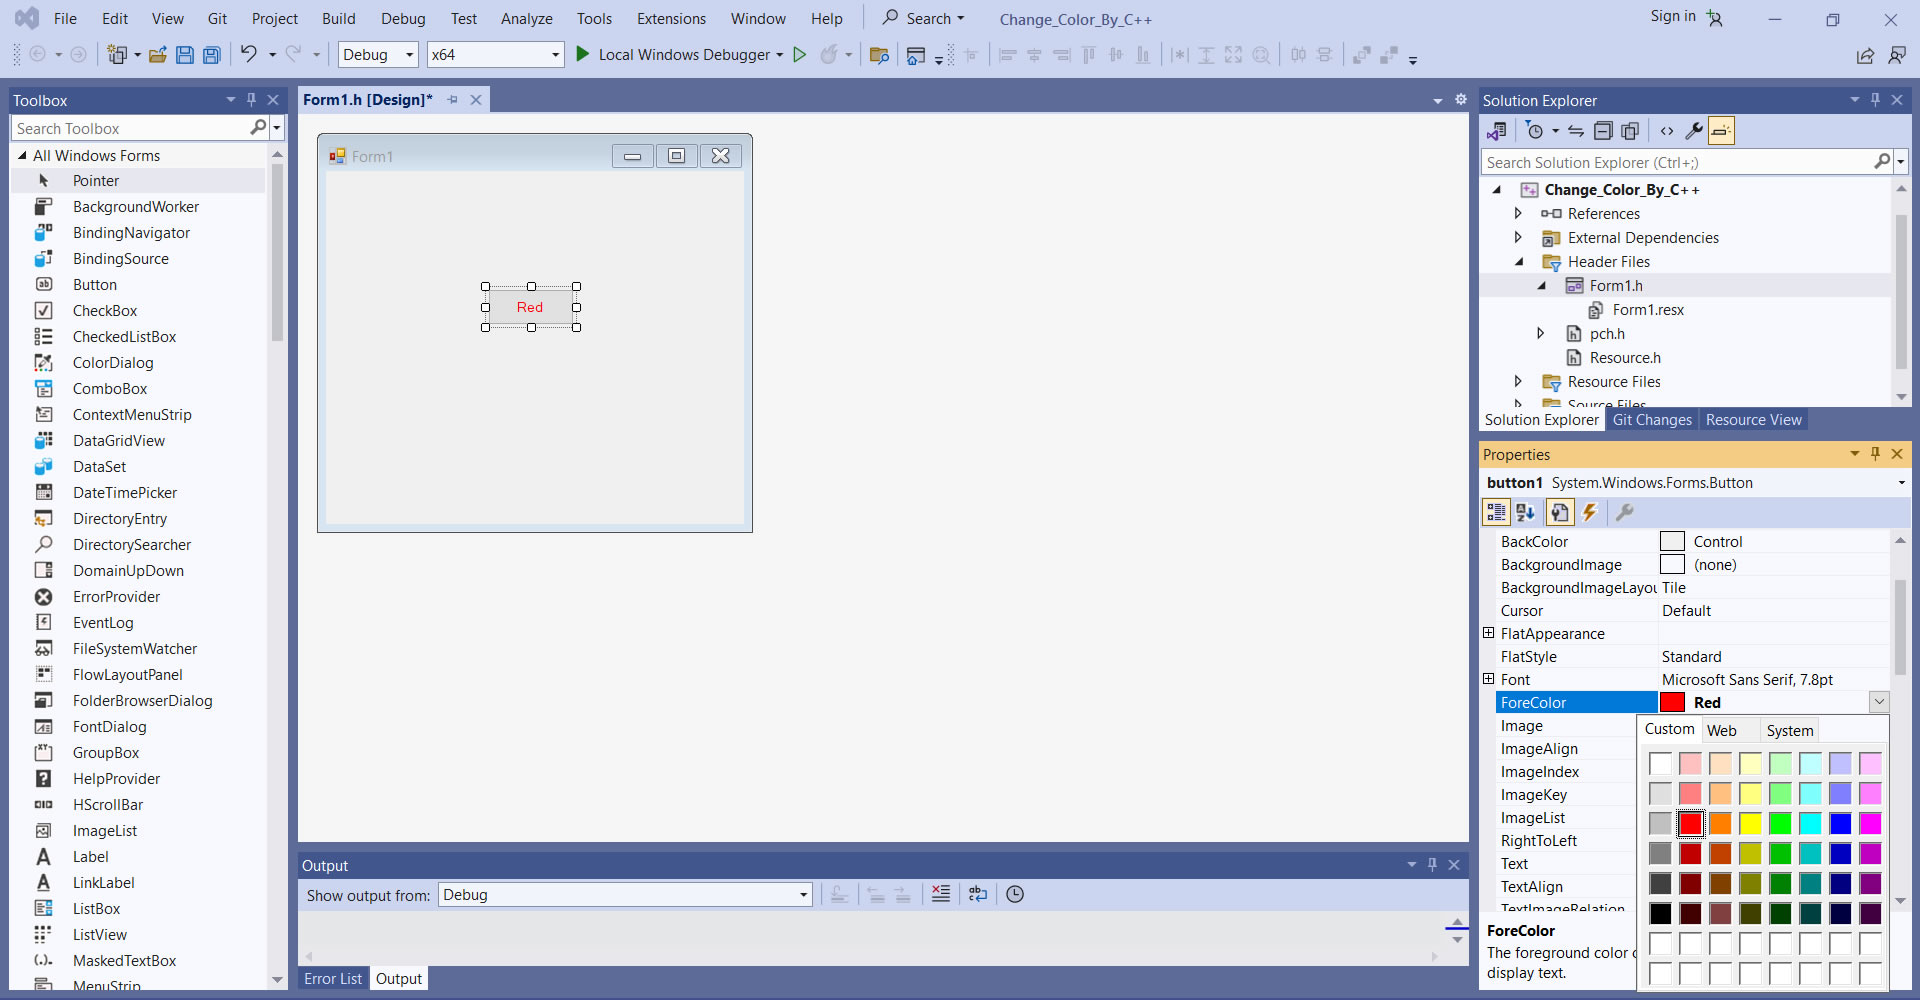Switch to the Web tab in color picker
This screenshot has width=1920, height=1000.
tap(1721, 730)
